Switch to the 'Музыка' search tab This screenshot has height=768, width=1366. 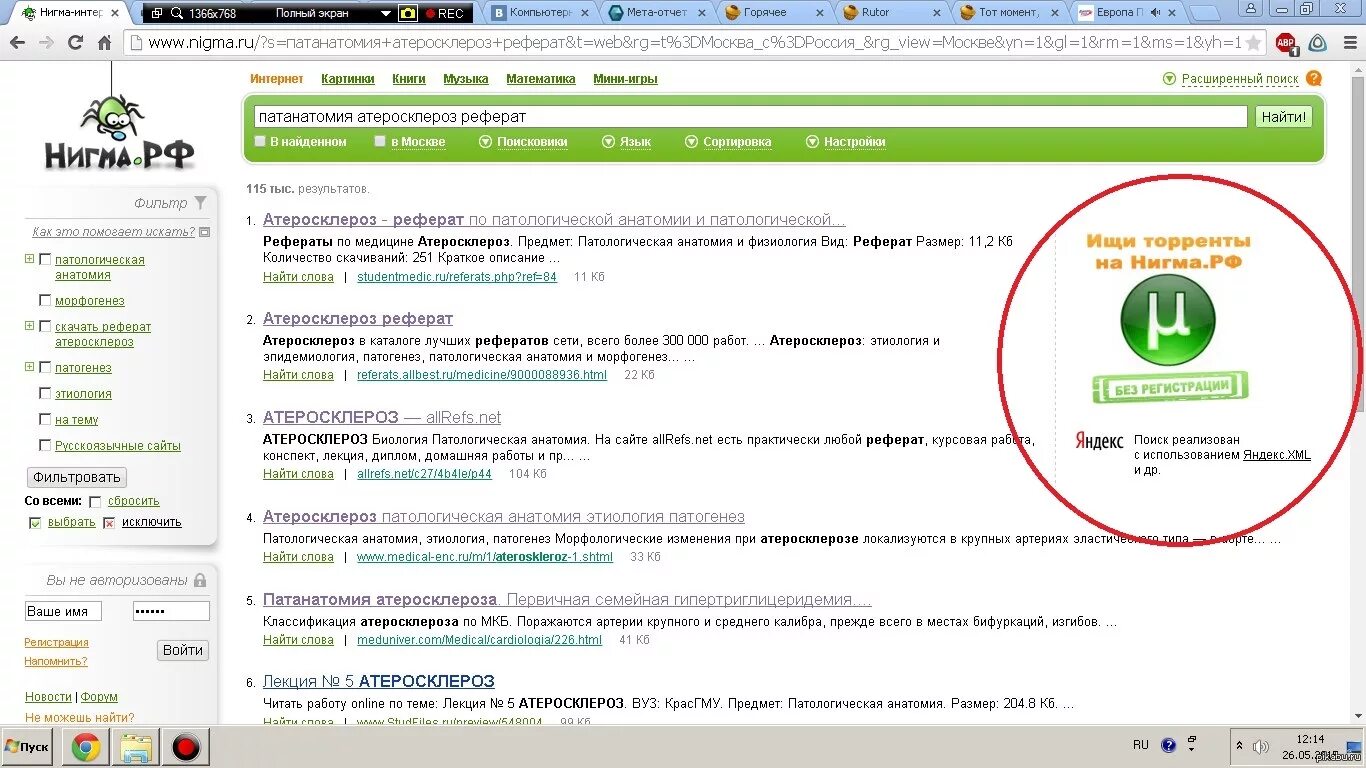coord(466,79)
